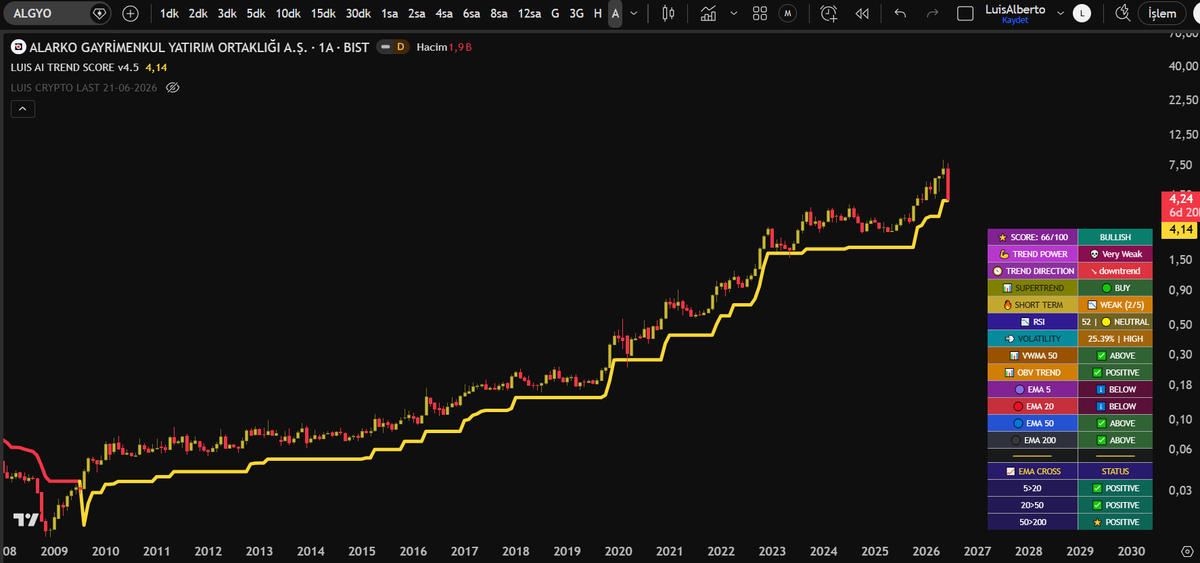Screen dimensions: 1200x563
Task: Click the diamond icon in the symbol search box
Action: [x=98, y=13]
